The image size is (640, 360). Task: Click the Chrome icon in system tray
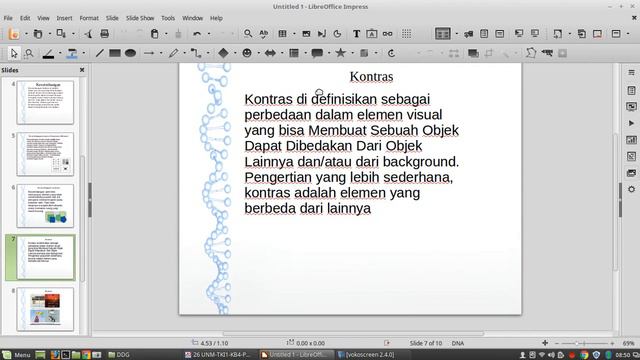[584, 355]
